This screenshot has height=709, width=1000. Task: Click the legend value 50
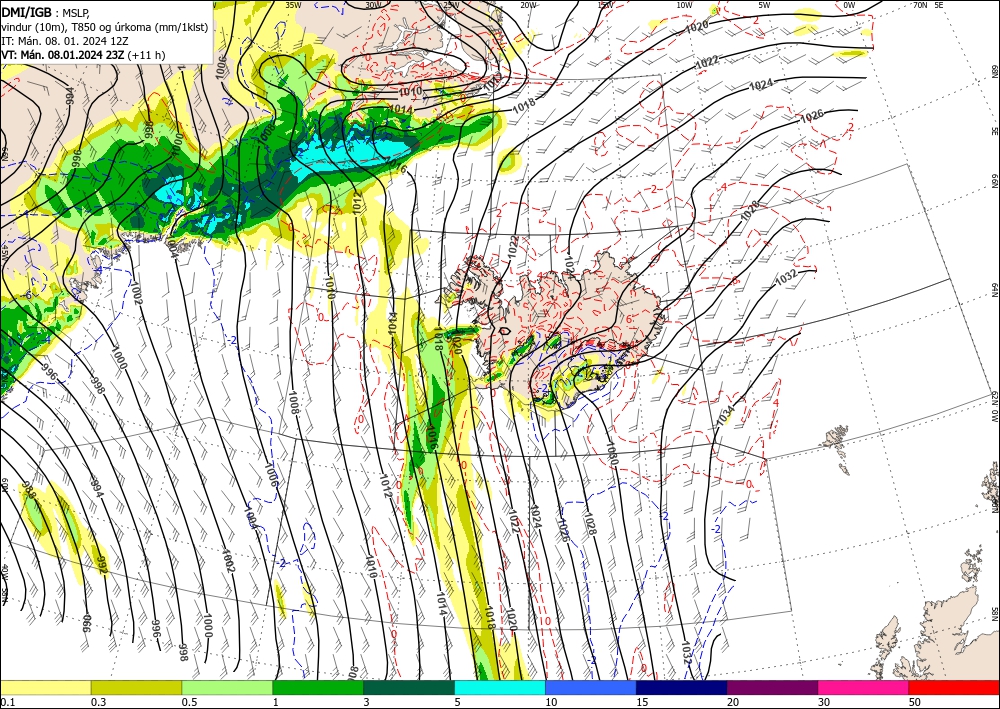(915, 702)
